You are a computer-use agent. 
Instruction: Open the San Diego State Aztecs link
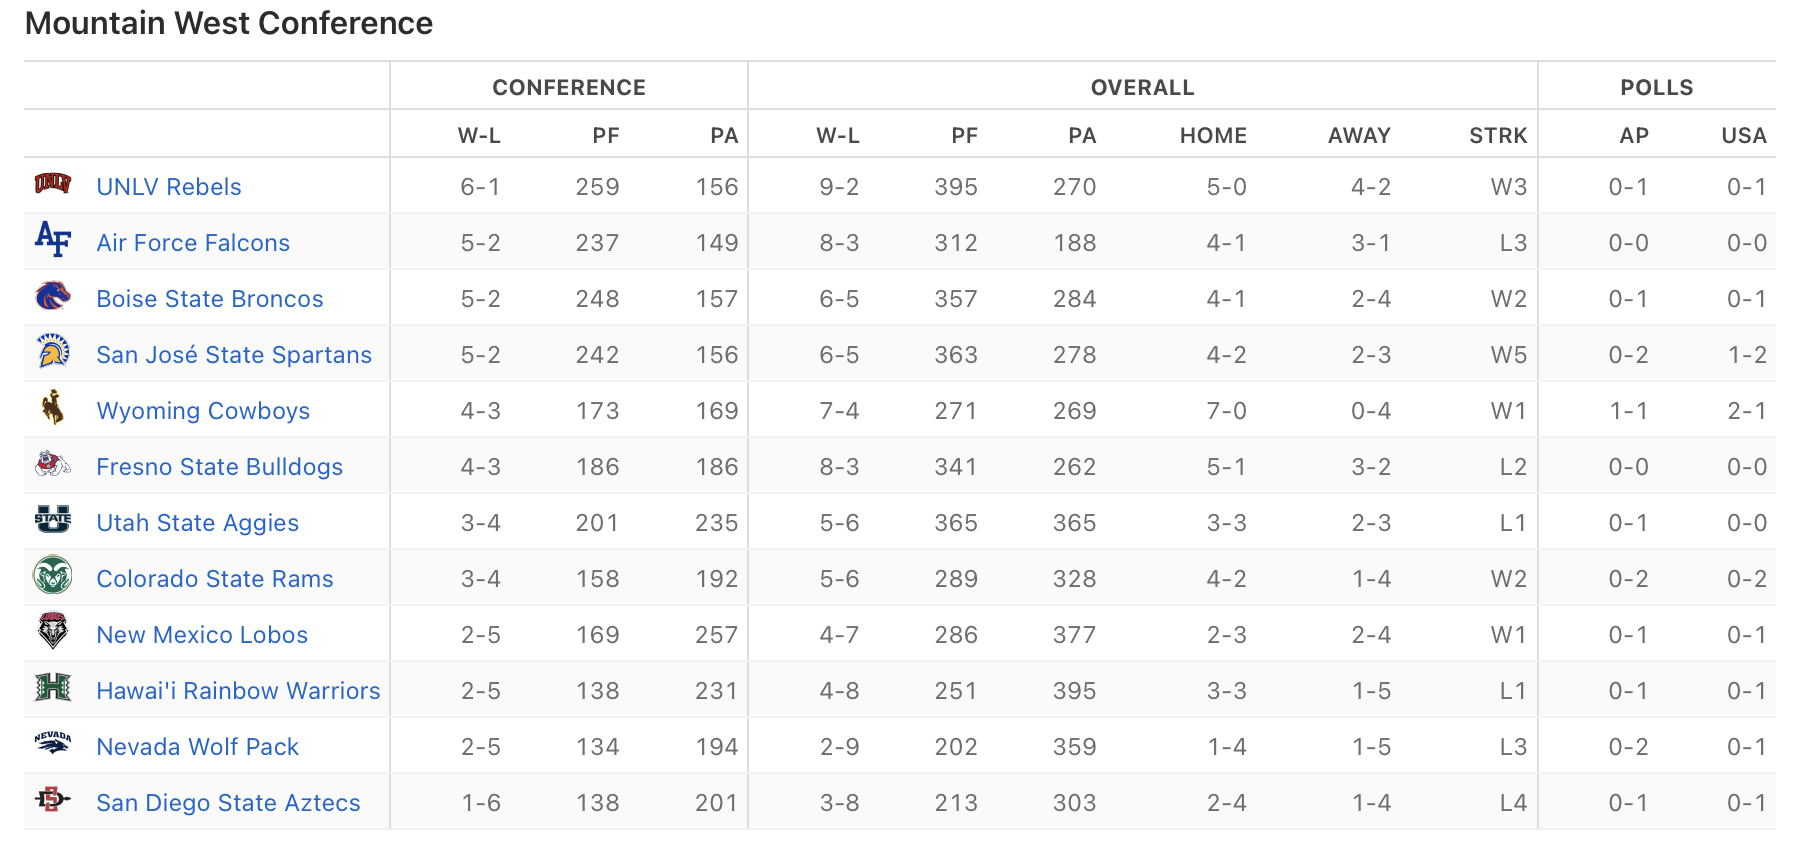(x=228, y=803)
